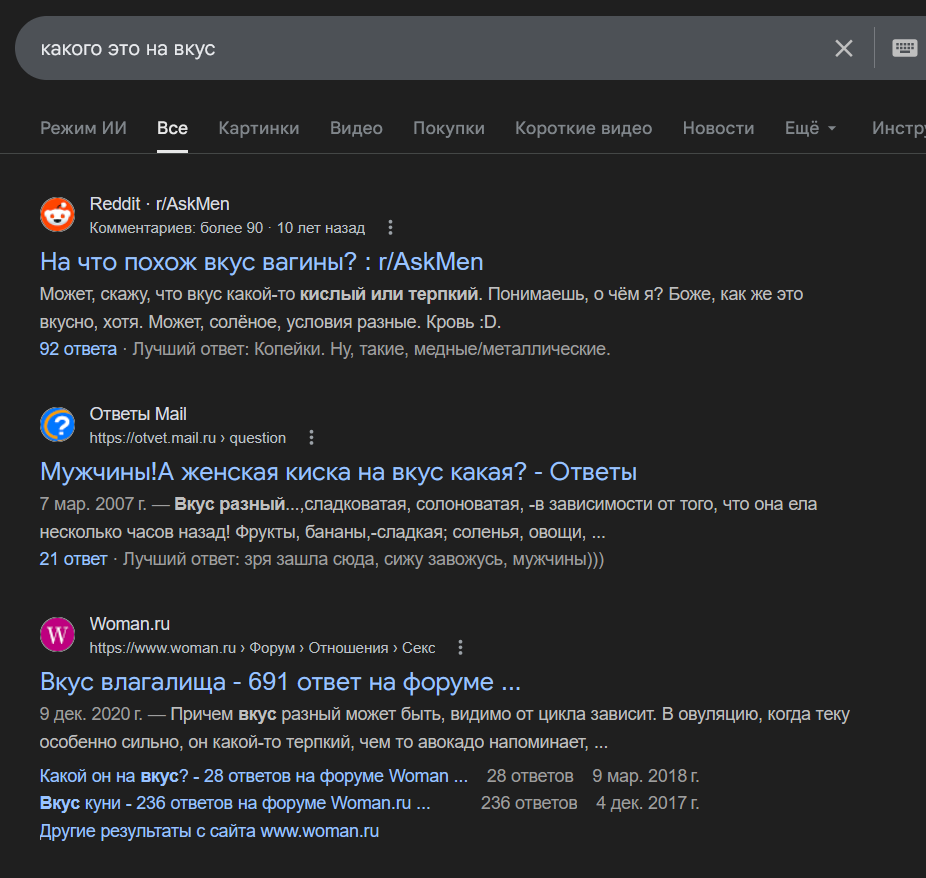Switch to the Картинки tab
This screenshot has height=878, width=926.
pos(258,128)
